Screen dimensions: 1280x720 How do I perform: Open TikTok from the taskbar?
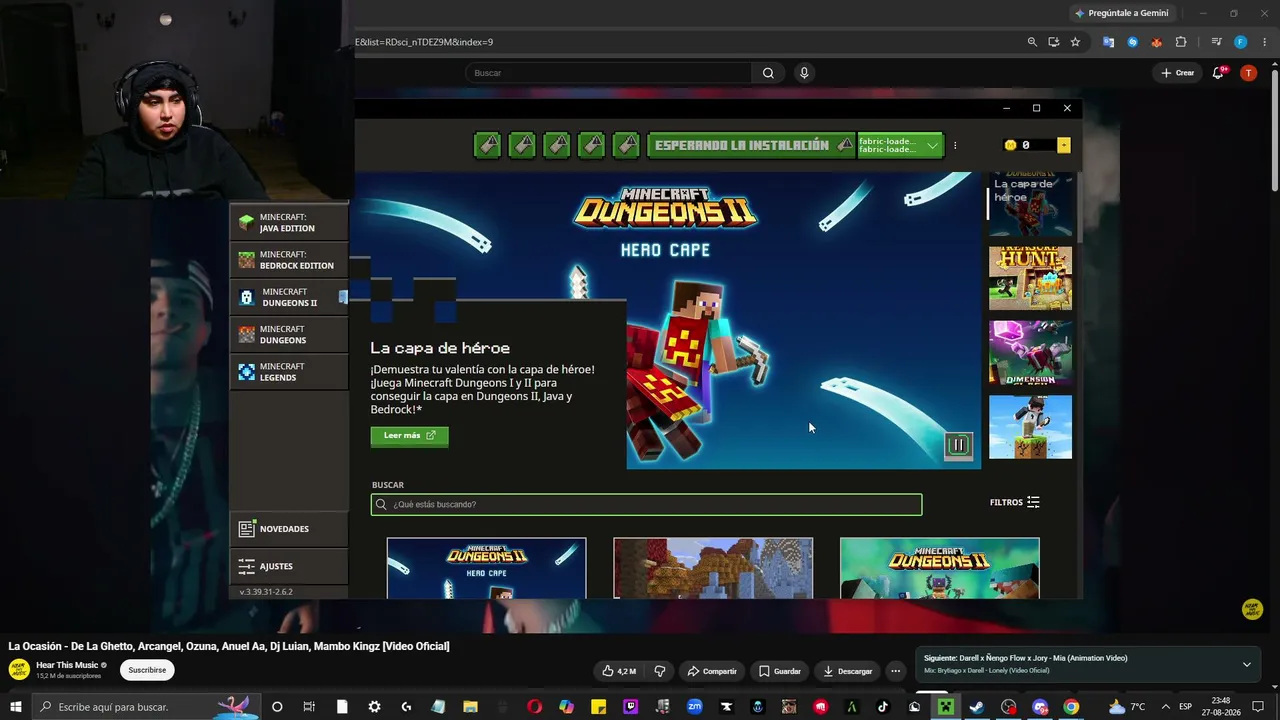coord(882,707)
